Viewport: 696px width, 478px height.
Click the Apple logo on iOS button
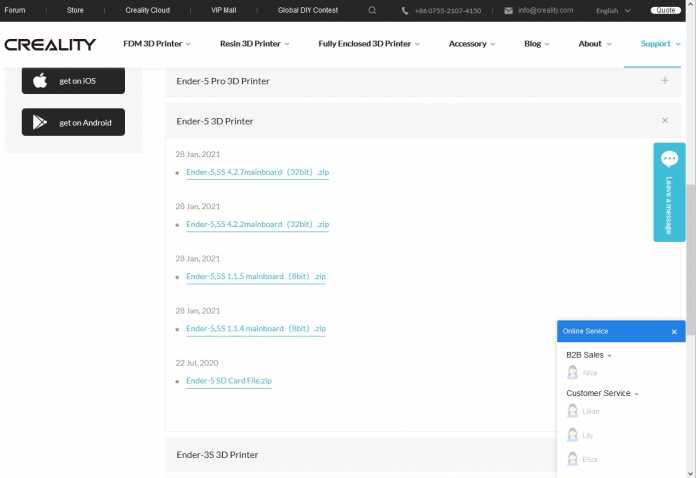(x=40, y=81)
